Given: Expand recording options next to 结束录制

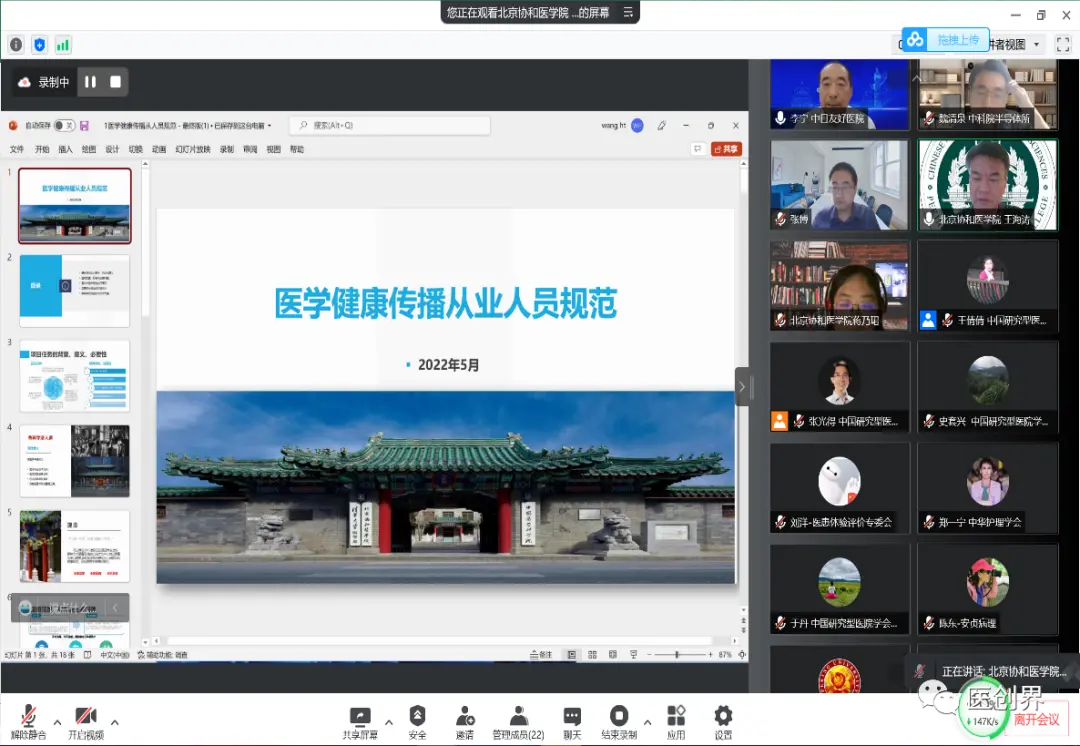Looking at the screenshot, I should pyautogui.click(x=647, y=722).
